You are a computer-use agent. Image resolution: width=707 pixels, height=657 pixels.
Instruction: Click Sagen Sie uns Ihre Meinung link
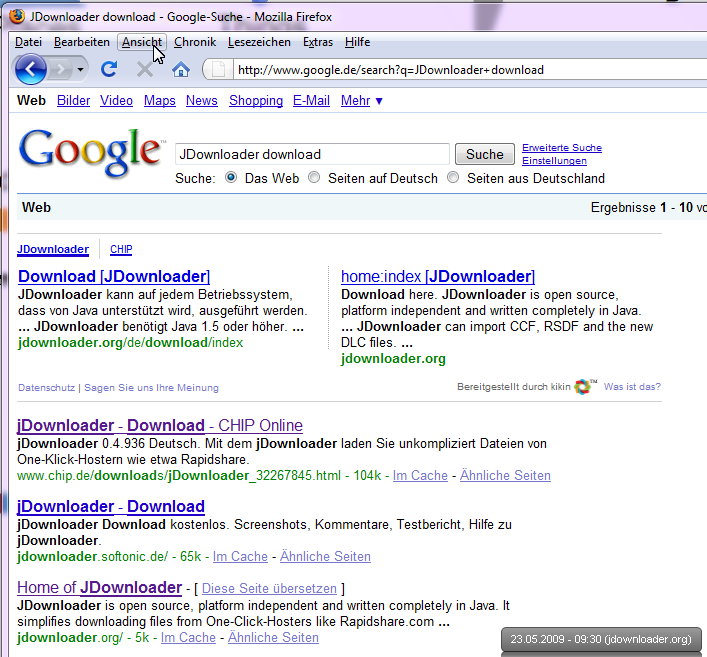tap(152, 387)
